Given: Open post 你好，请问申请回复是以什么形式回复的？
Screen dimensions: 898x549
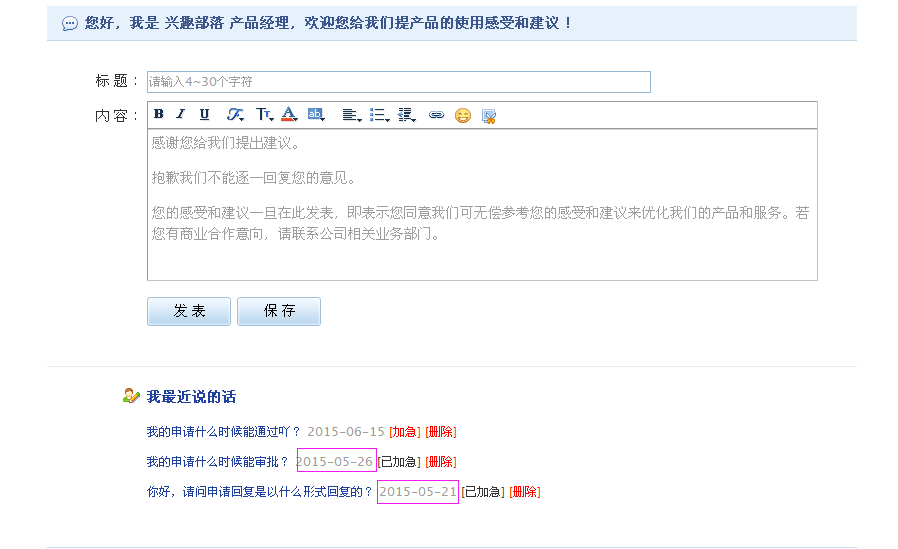Looking at the screenshot, I should pyautogui.click(x=259, y=491).
